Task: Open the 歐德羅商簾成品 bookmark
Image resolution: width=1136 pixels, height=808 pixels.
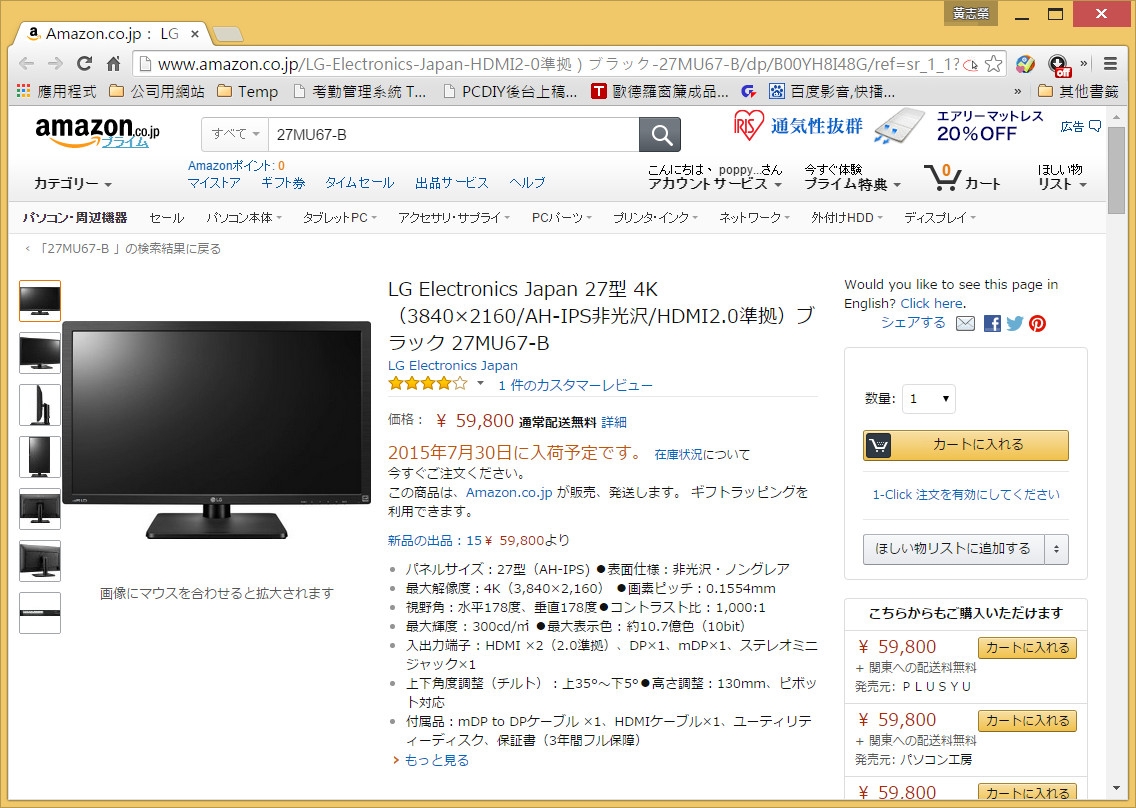Action: (x=659, y=91)
